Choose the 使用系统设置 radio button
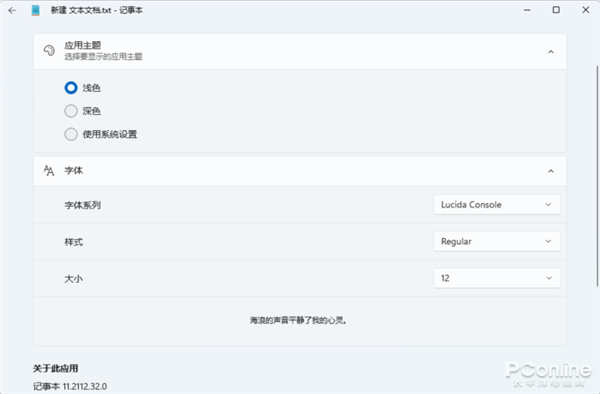The height and width of the screenshot is (394, 600). pos(71,134)
